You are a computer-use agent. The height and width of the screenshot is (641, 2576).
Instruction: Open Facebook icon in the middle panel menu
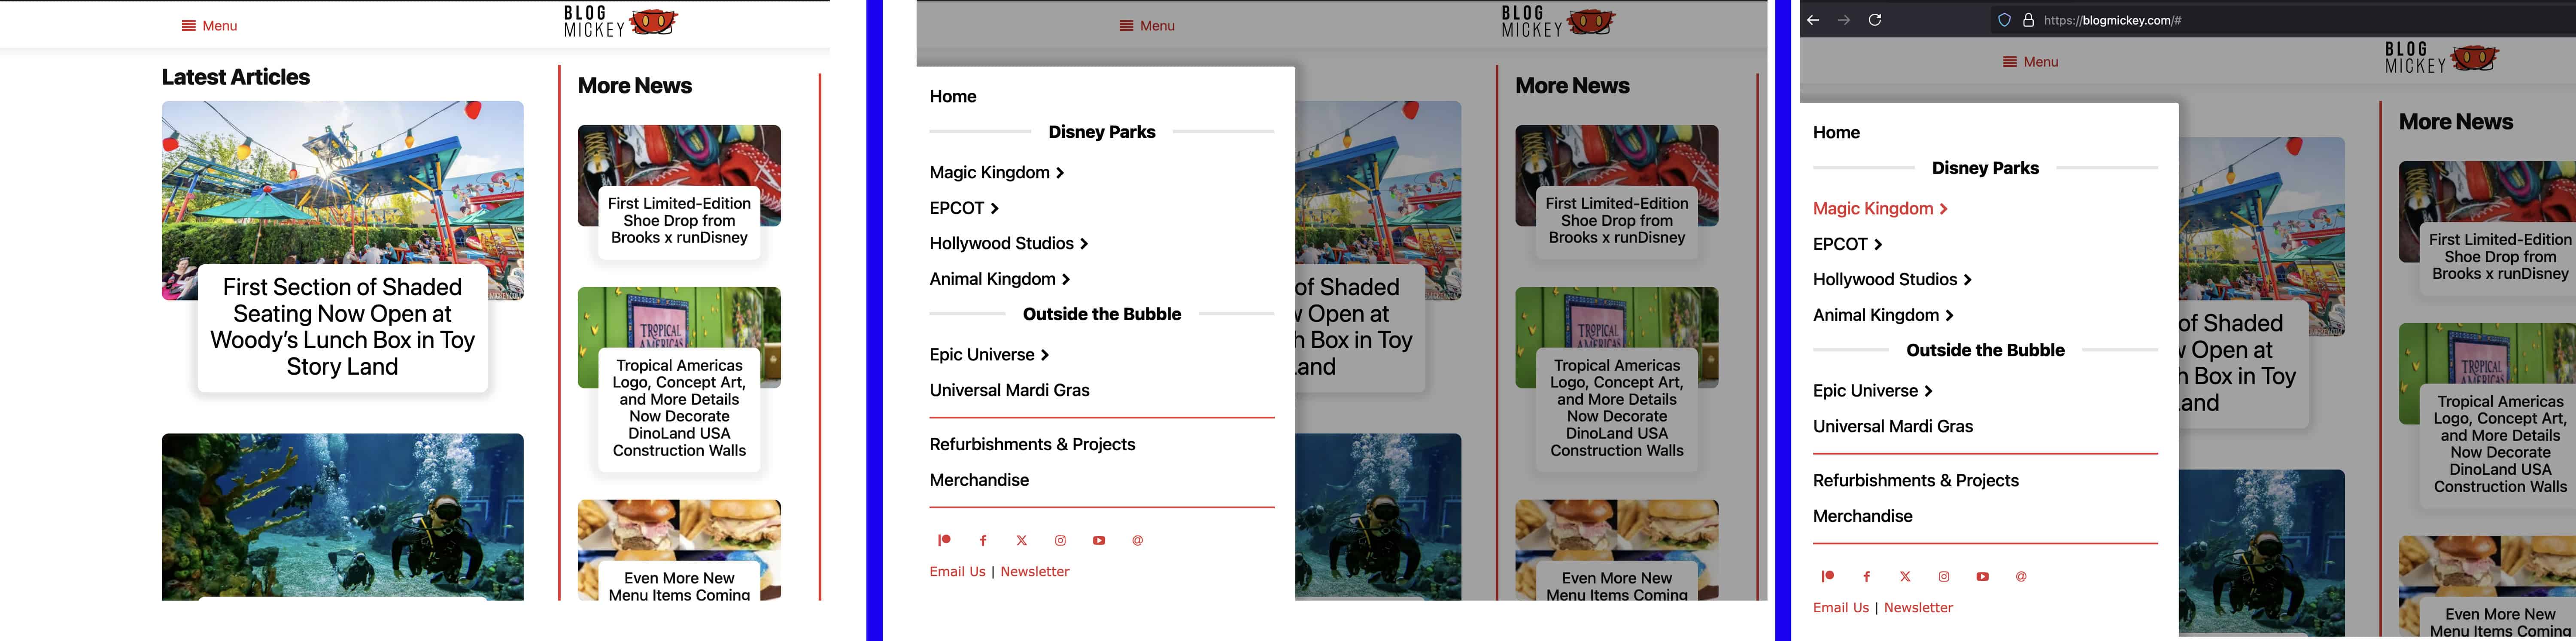pyautogui.click(x=983, y=540)
